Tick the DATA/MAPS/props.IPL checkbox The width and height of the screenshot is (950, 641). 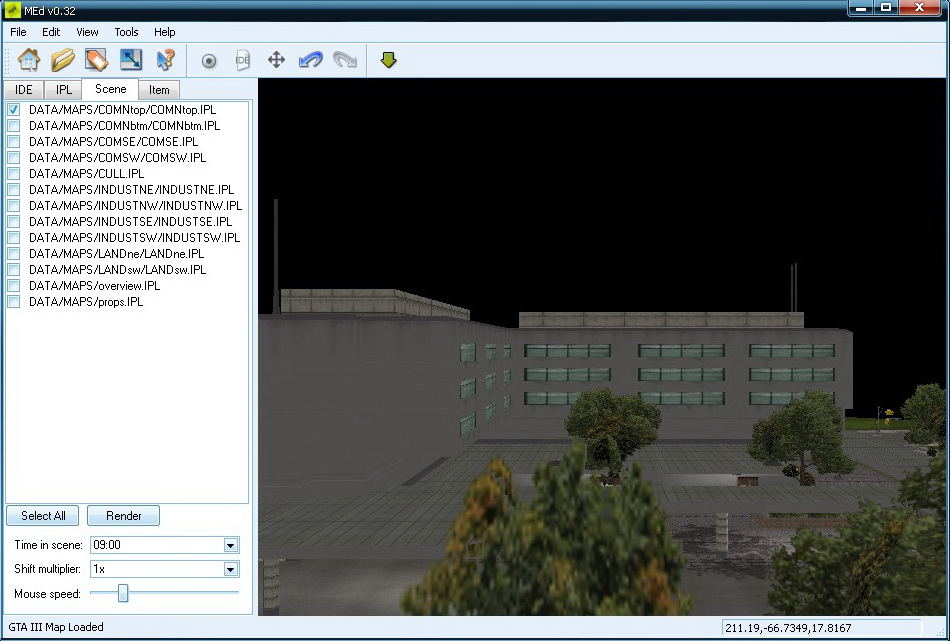tap(14, 302)
